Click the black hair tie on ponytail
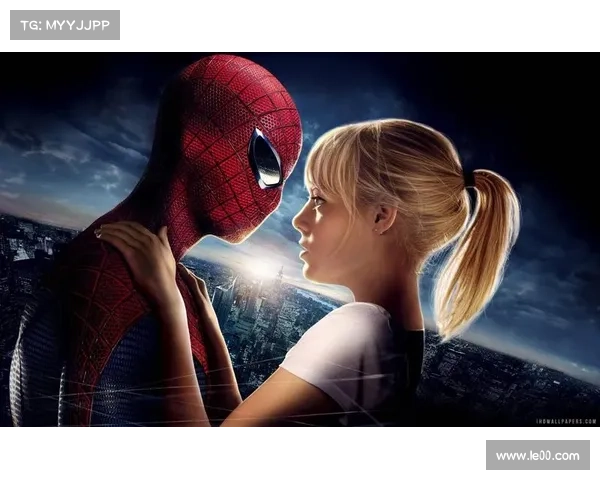This screenshot has width=600, height=480. click(468, 180)
